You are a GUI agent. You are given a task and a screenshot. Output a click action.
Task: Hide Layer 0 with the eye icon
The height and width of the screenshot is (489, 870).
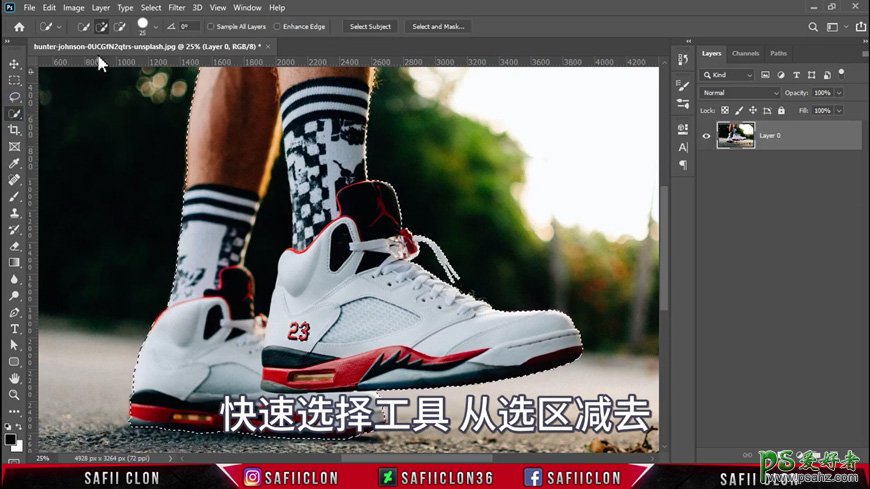tap(706, 135)
